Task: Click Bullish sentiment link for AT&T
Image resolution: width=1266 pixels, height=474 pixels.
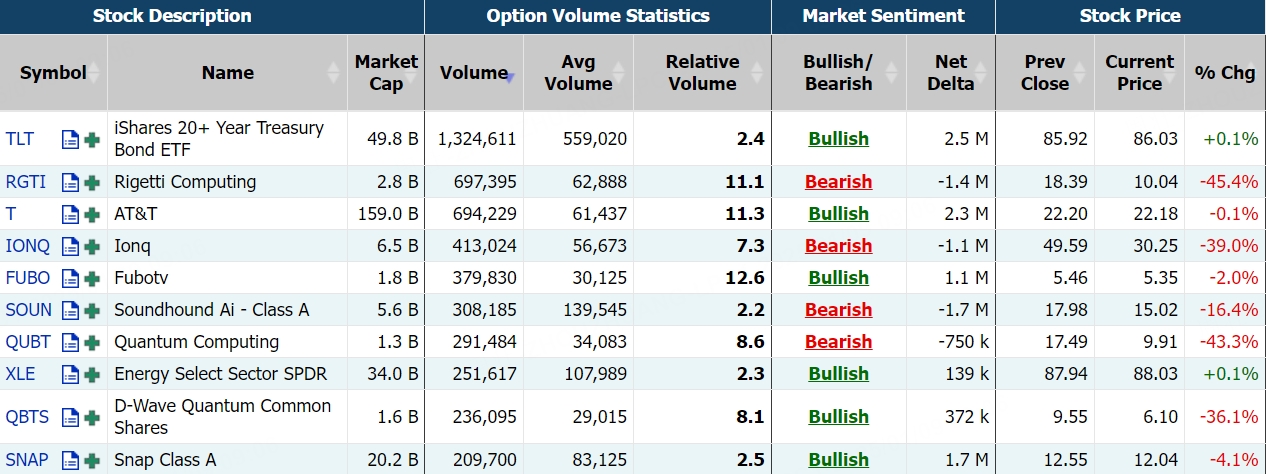Action: (x=838, y=214)
